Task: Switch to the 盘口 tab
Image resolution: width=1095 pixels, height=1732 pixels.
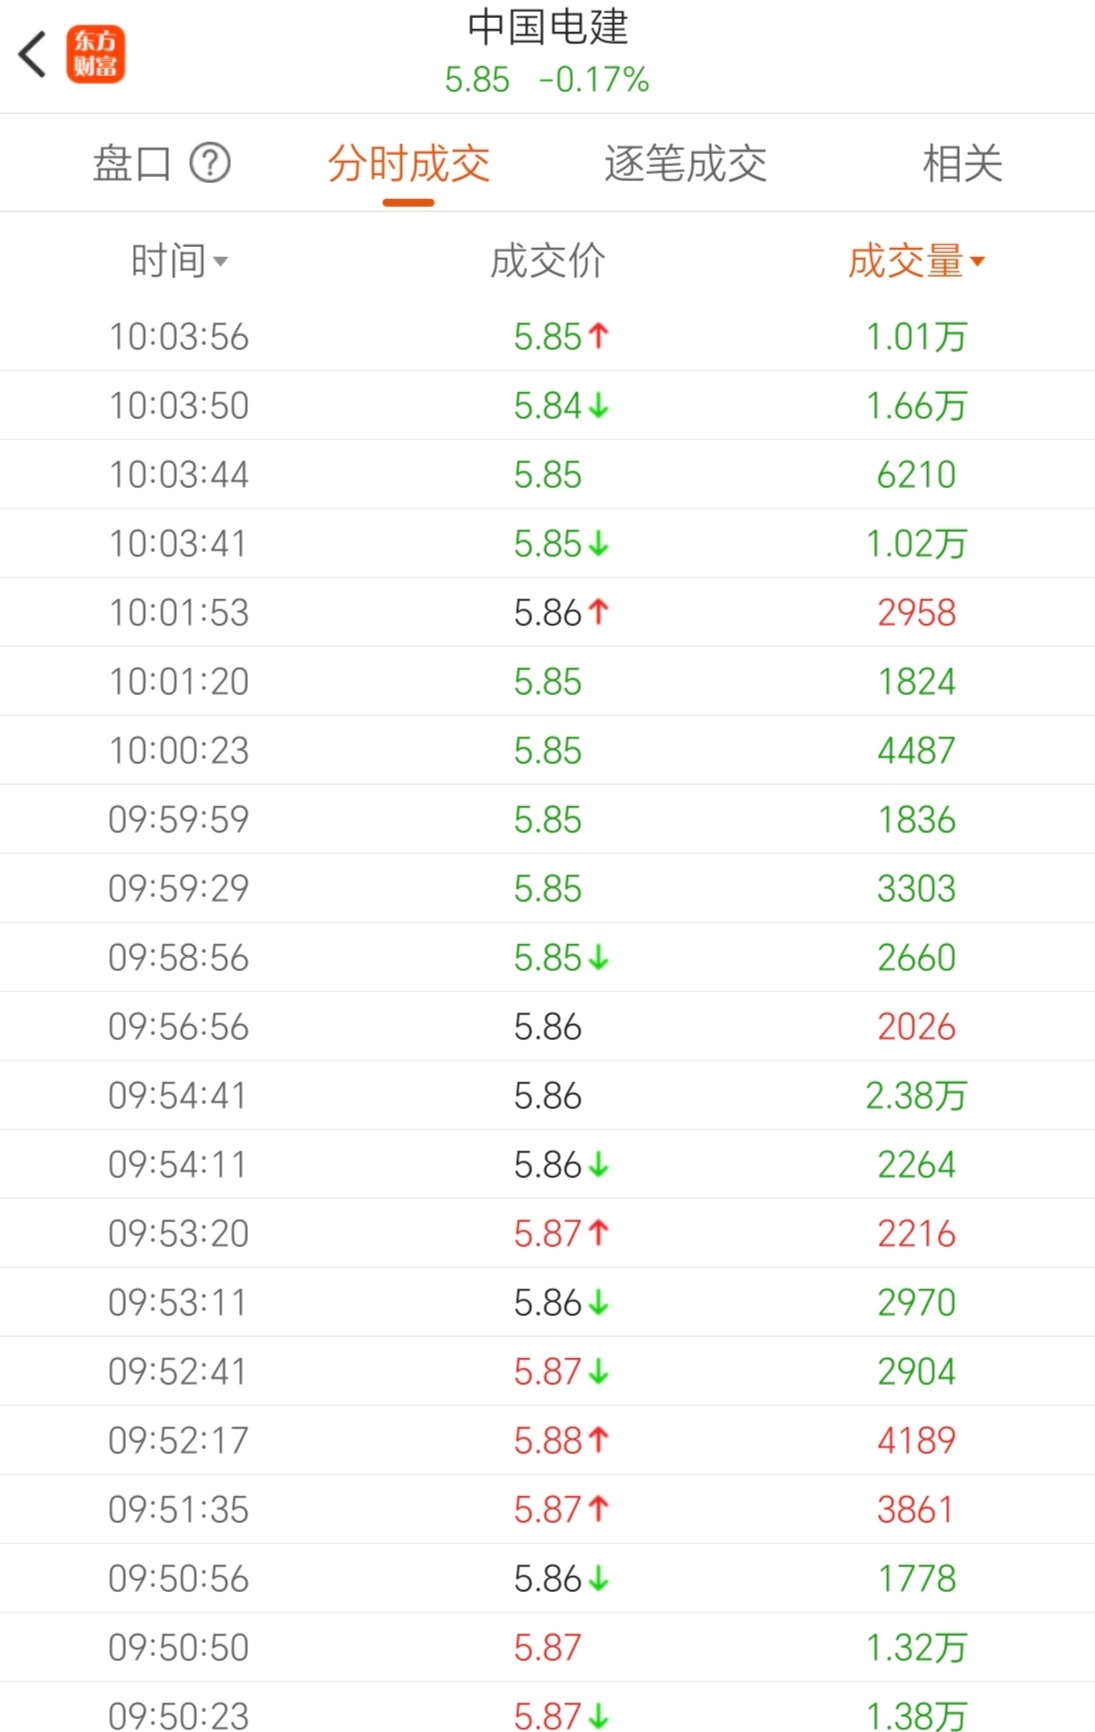Action: coord(132,163)
